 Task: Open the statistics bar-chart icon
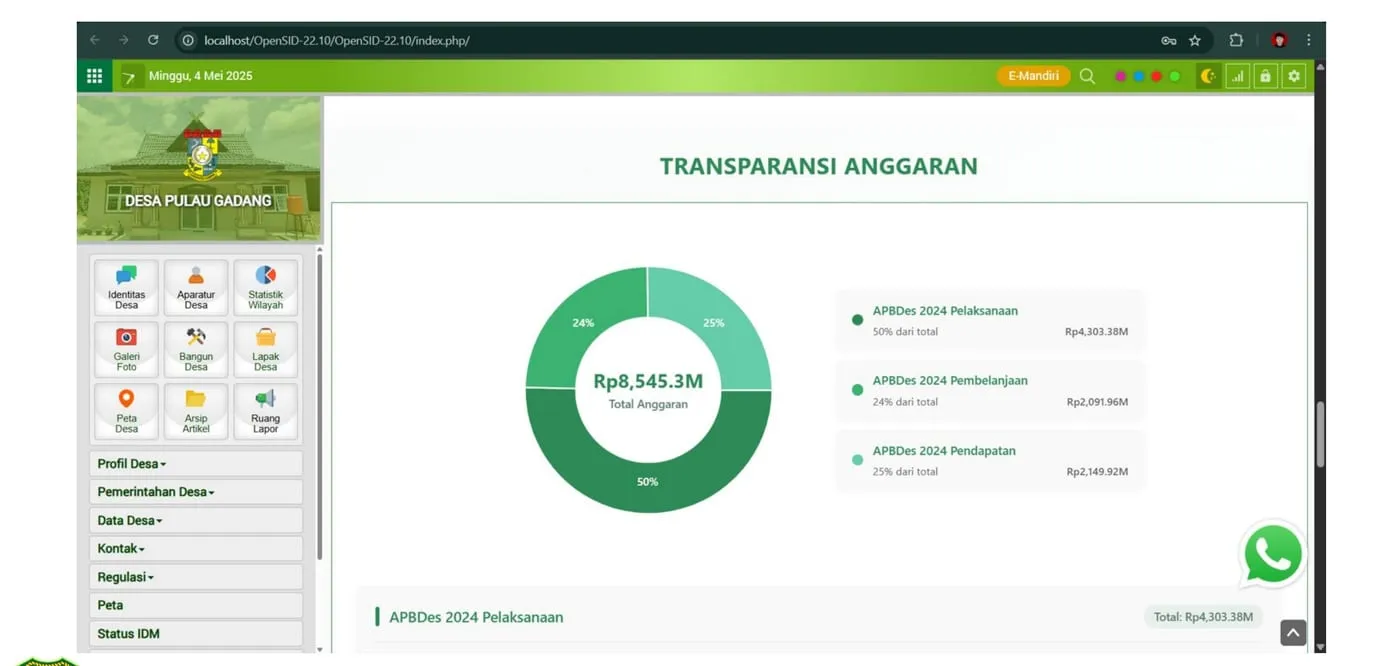[x=1238, y=76]
